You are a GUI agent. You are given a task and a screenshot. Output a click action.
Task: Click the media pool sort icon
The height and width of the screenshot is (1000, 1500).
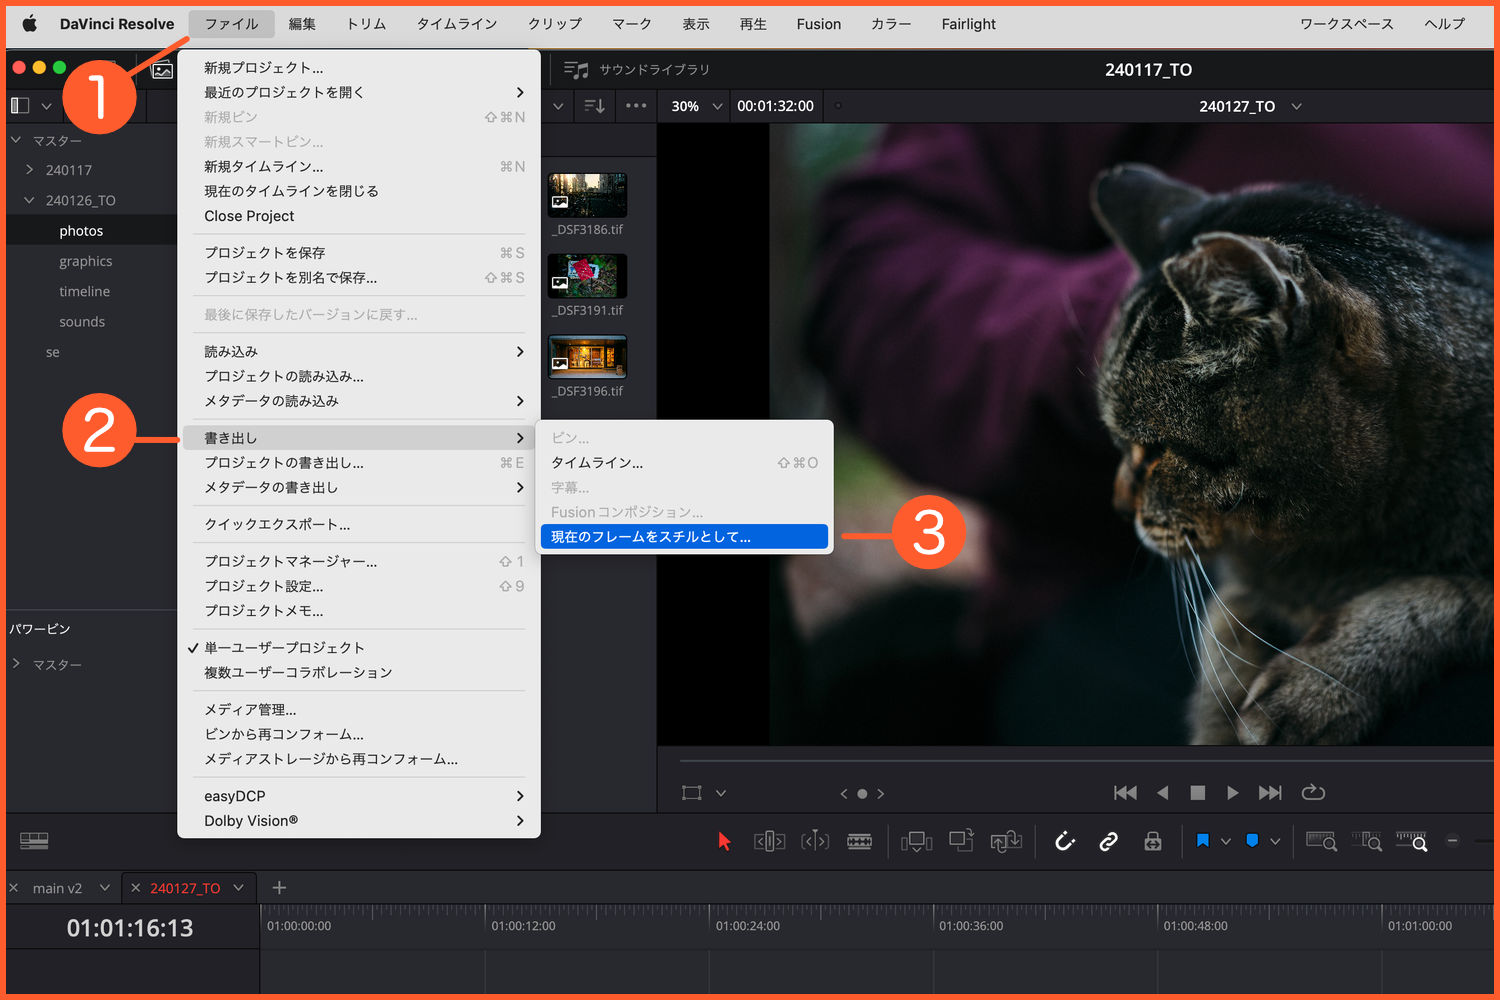[x=595, y=106]
